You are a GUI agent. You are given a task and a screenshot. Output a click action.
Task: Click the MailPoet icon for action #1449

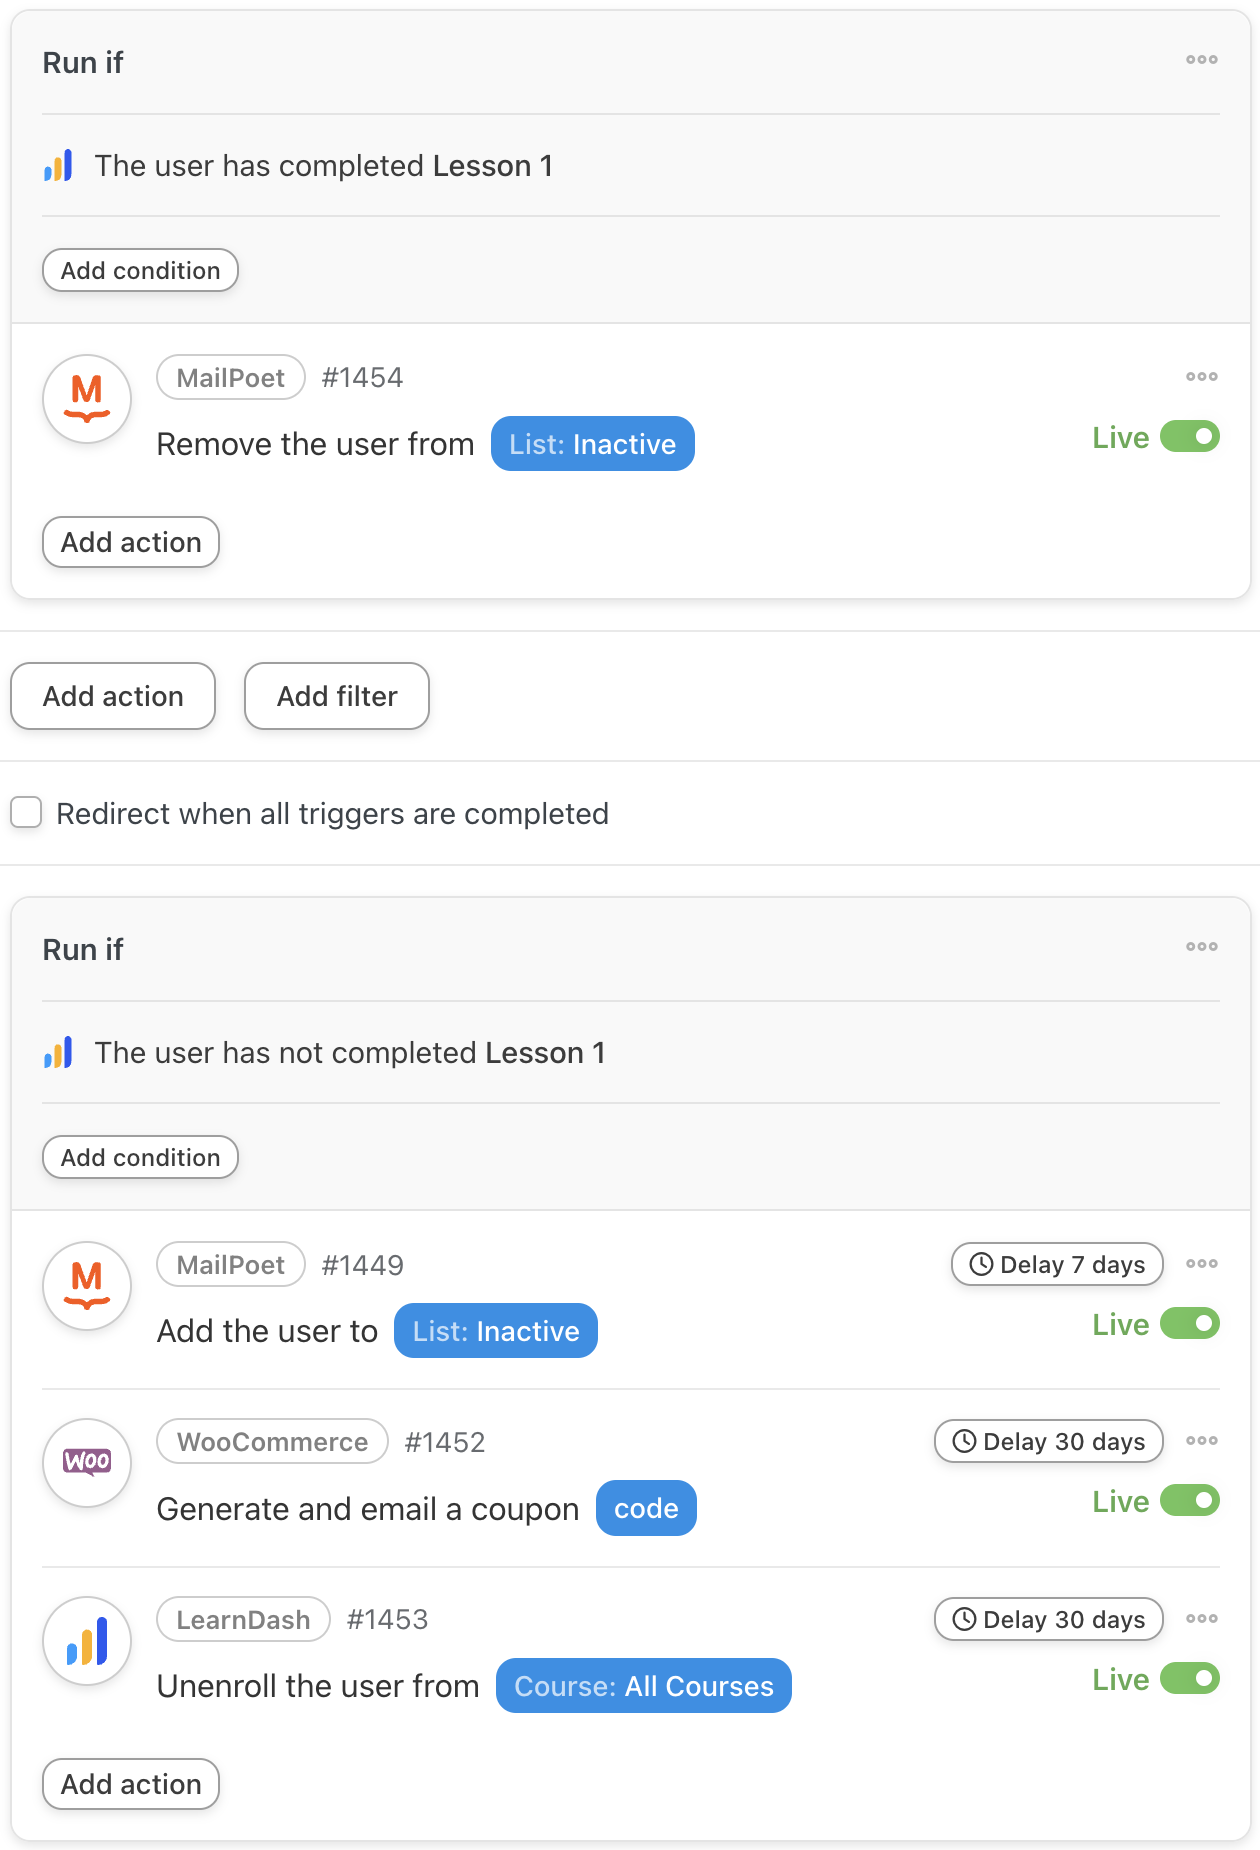[87, 1286]
